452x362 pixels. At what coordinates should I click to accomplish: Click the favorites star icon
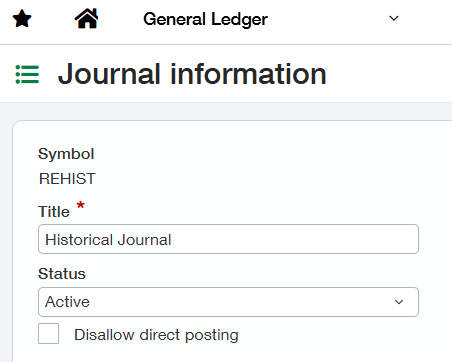click(x=22, y=19)
